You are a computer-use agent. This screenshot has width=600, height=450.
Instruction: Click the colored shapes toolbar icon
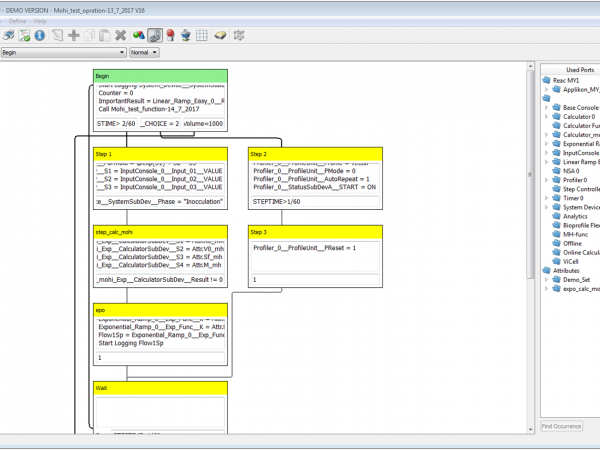coord(139,36)
